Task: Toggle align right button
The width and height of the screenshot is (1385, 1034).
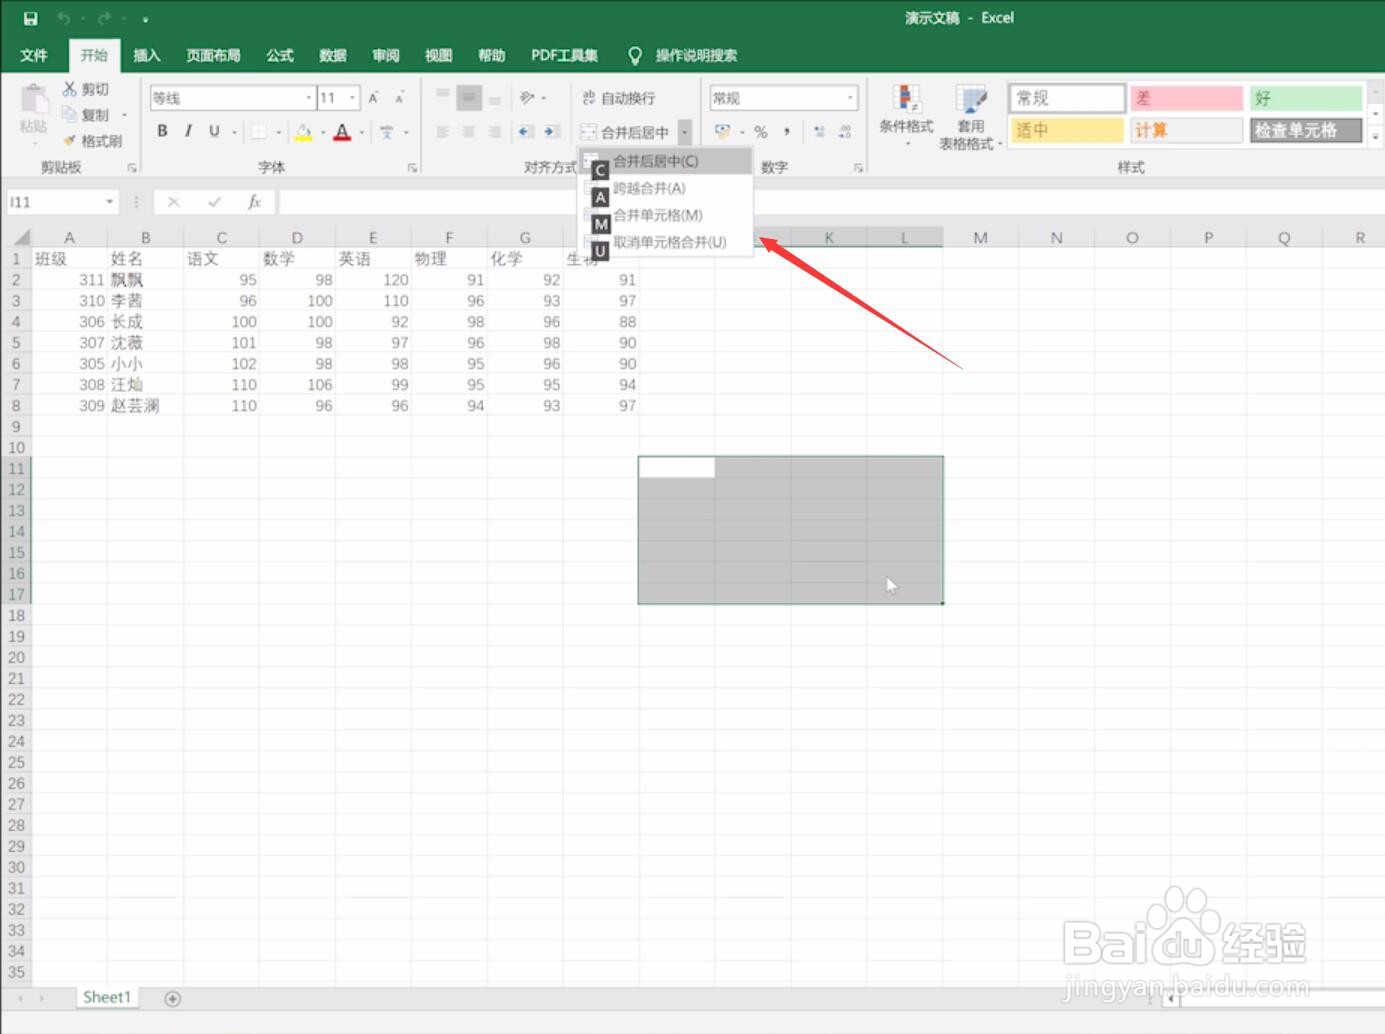Action: tap(495, 131)
